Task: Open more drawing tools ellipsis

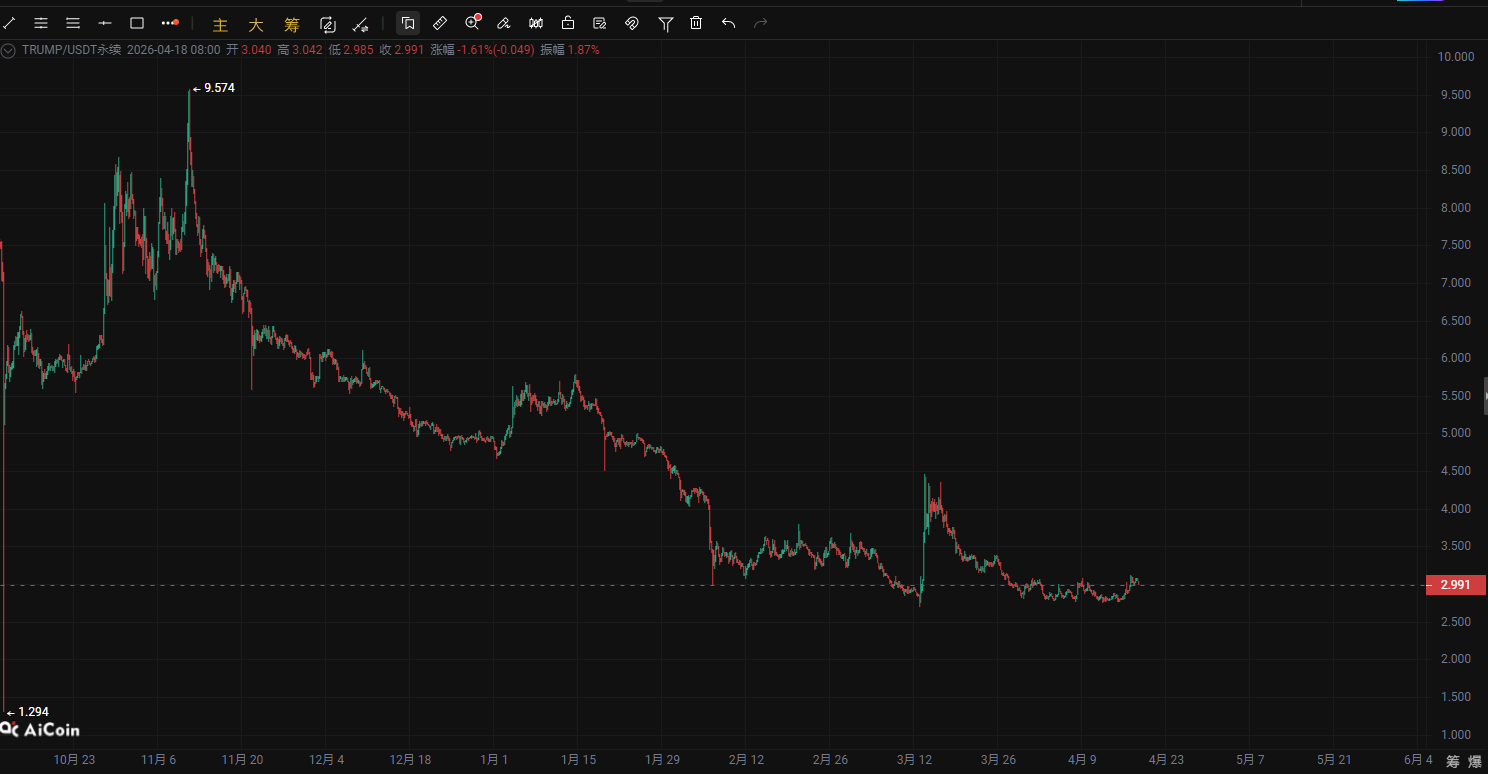Action: click(x=170, y=22)
